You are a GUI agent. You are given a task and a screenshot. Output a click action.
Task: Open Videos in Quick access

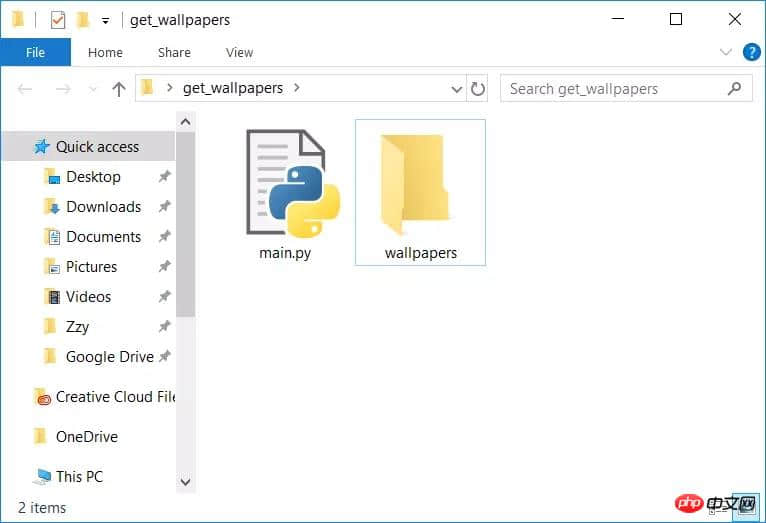88,297
